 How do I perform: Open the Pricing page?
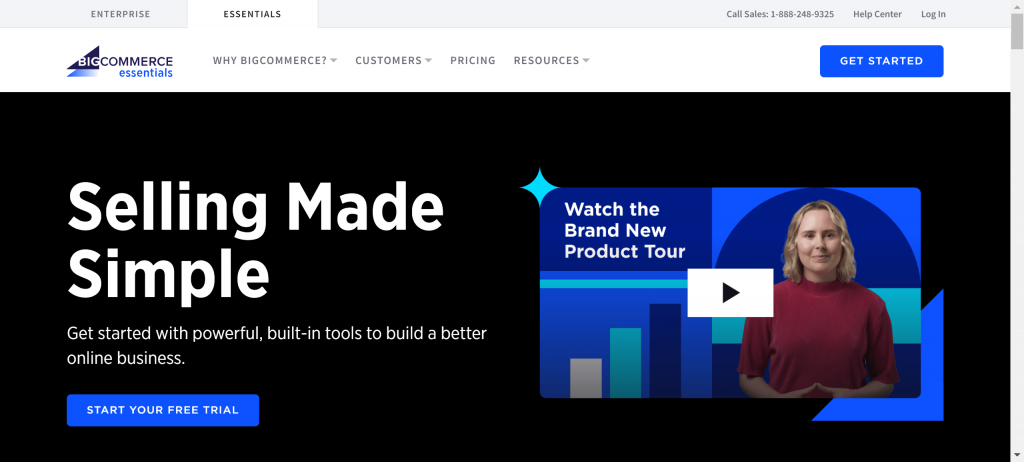coord(473,60)
